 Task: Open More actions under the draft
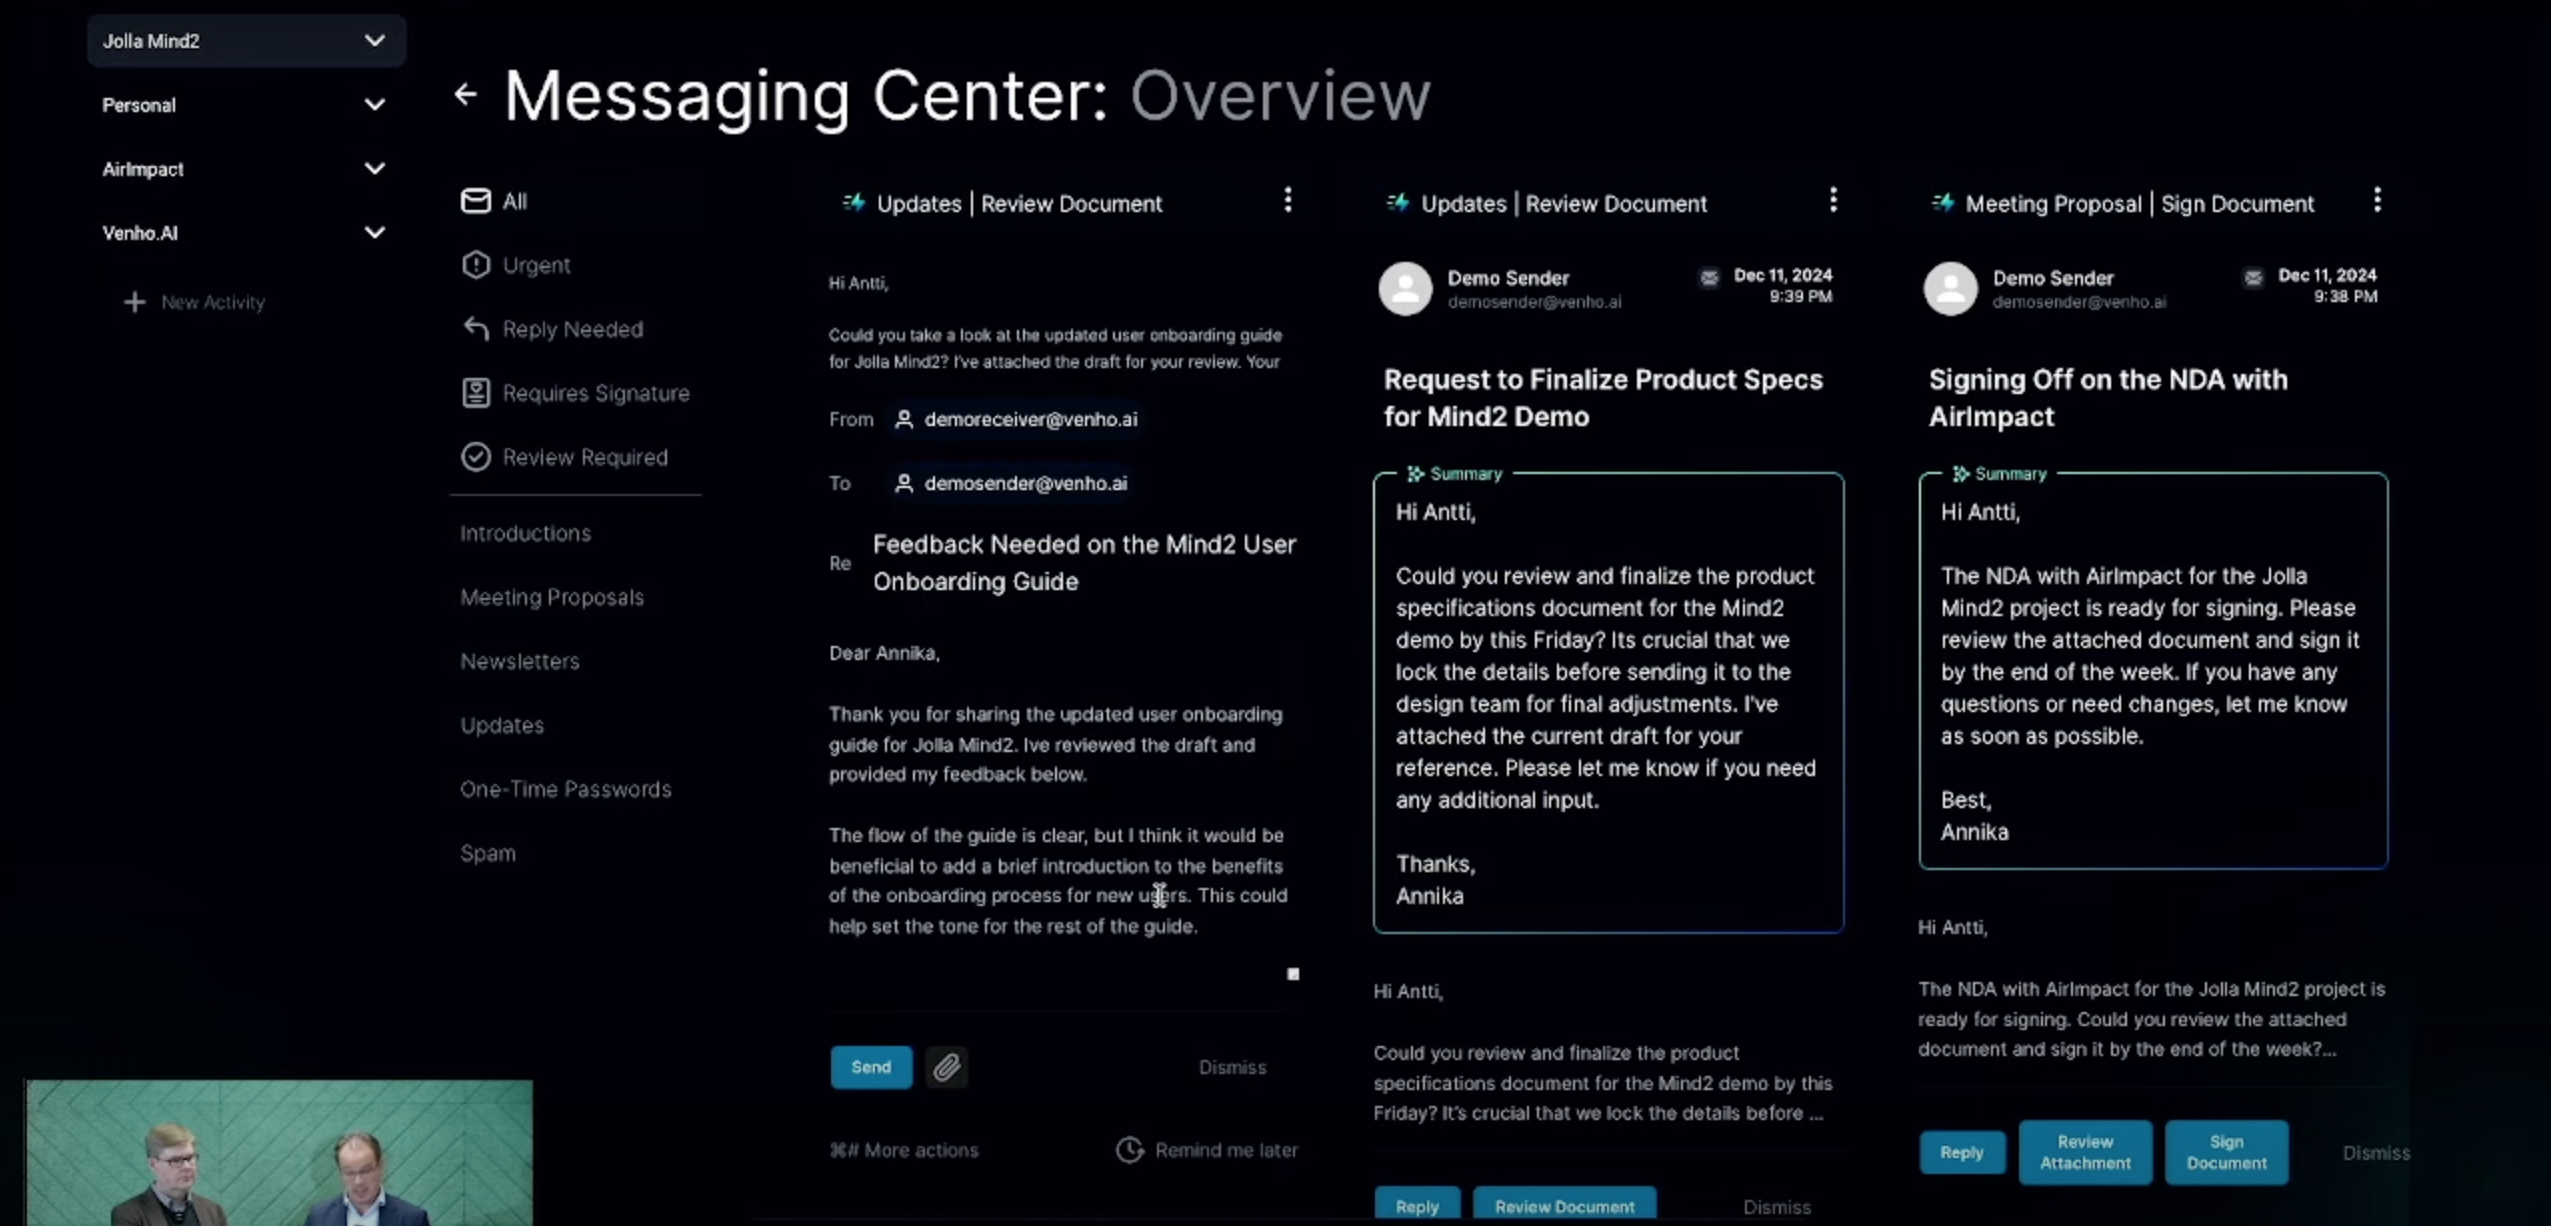[904, 1150]
